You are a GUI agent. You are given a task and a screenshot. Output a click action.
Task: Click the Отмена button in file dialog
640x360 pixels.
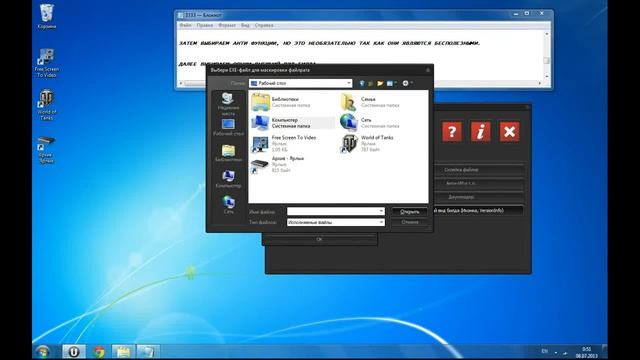[409, 222]
